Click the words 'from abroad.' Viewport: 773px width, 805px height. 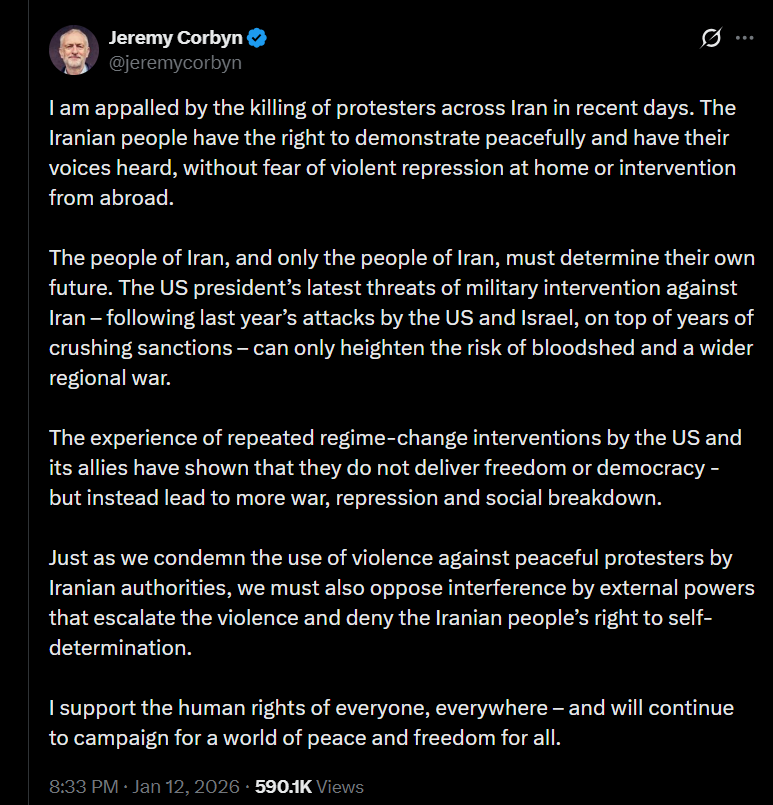coord(111,198)
